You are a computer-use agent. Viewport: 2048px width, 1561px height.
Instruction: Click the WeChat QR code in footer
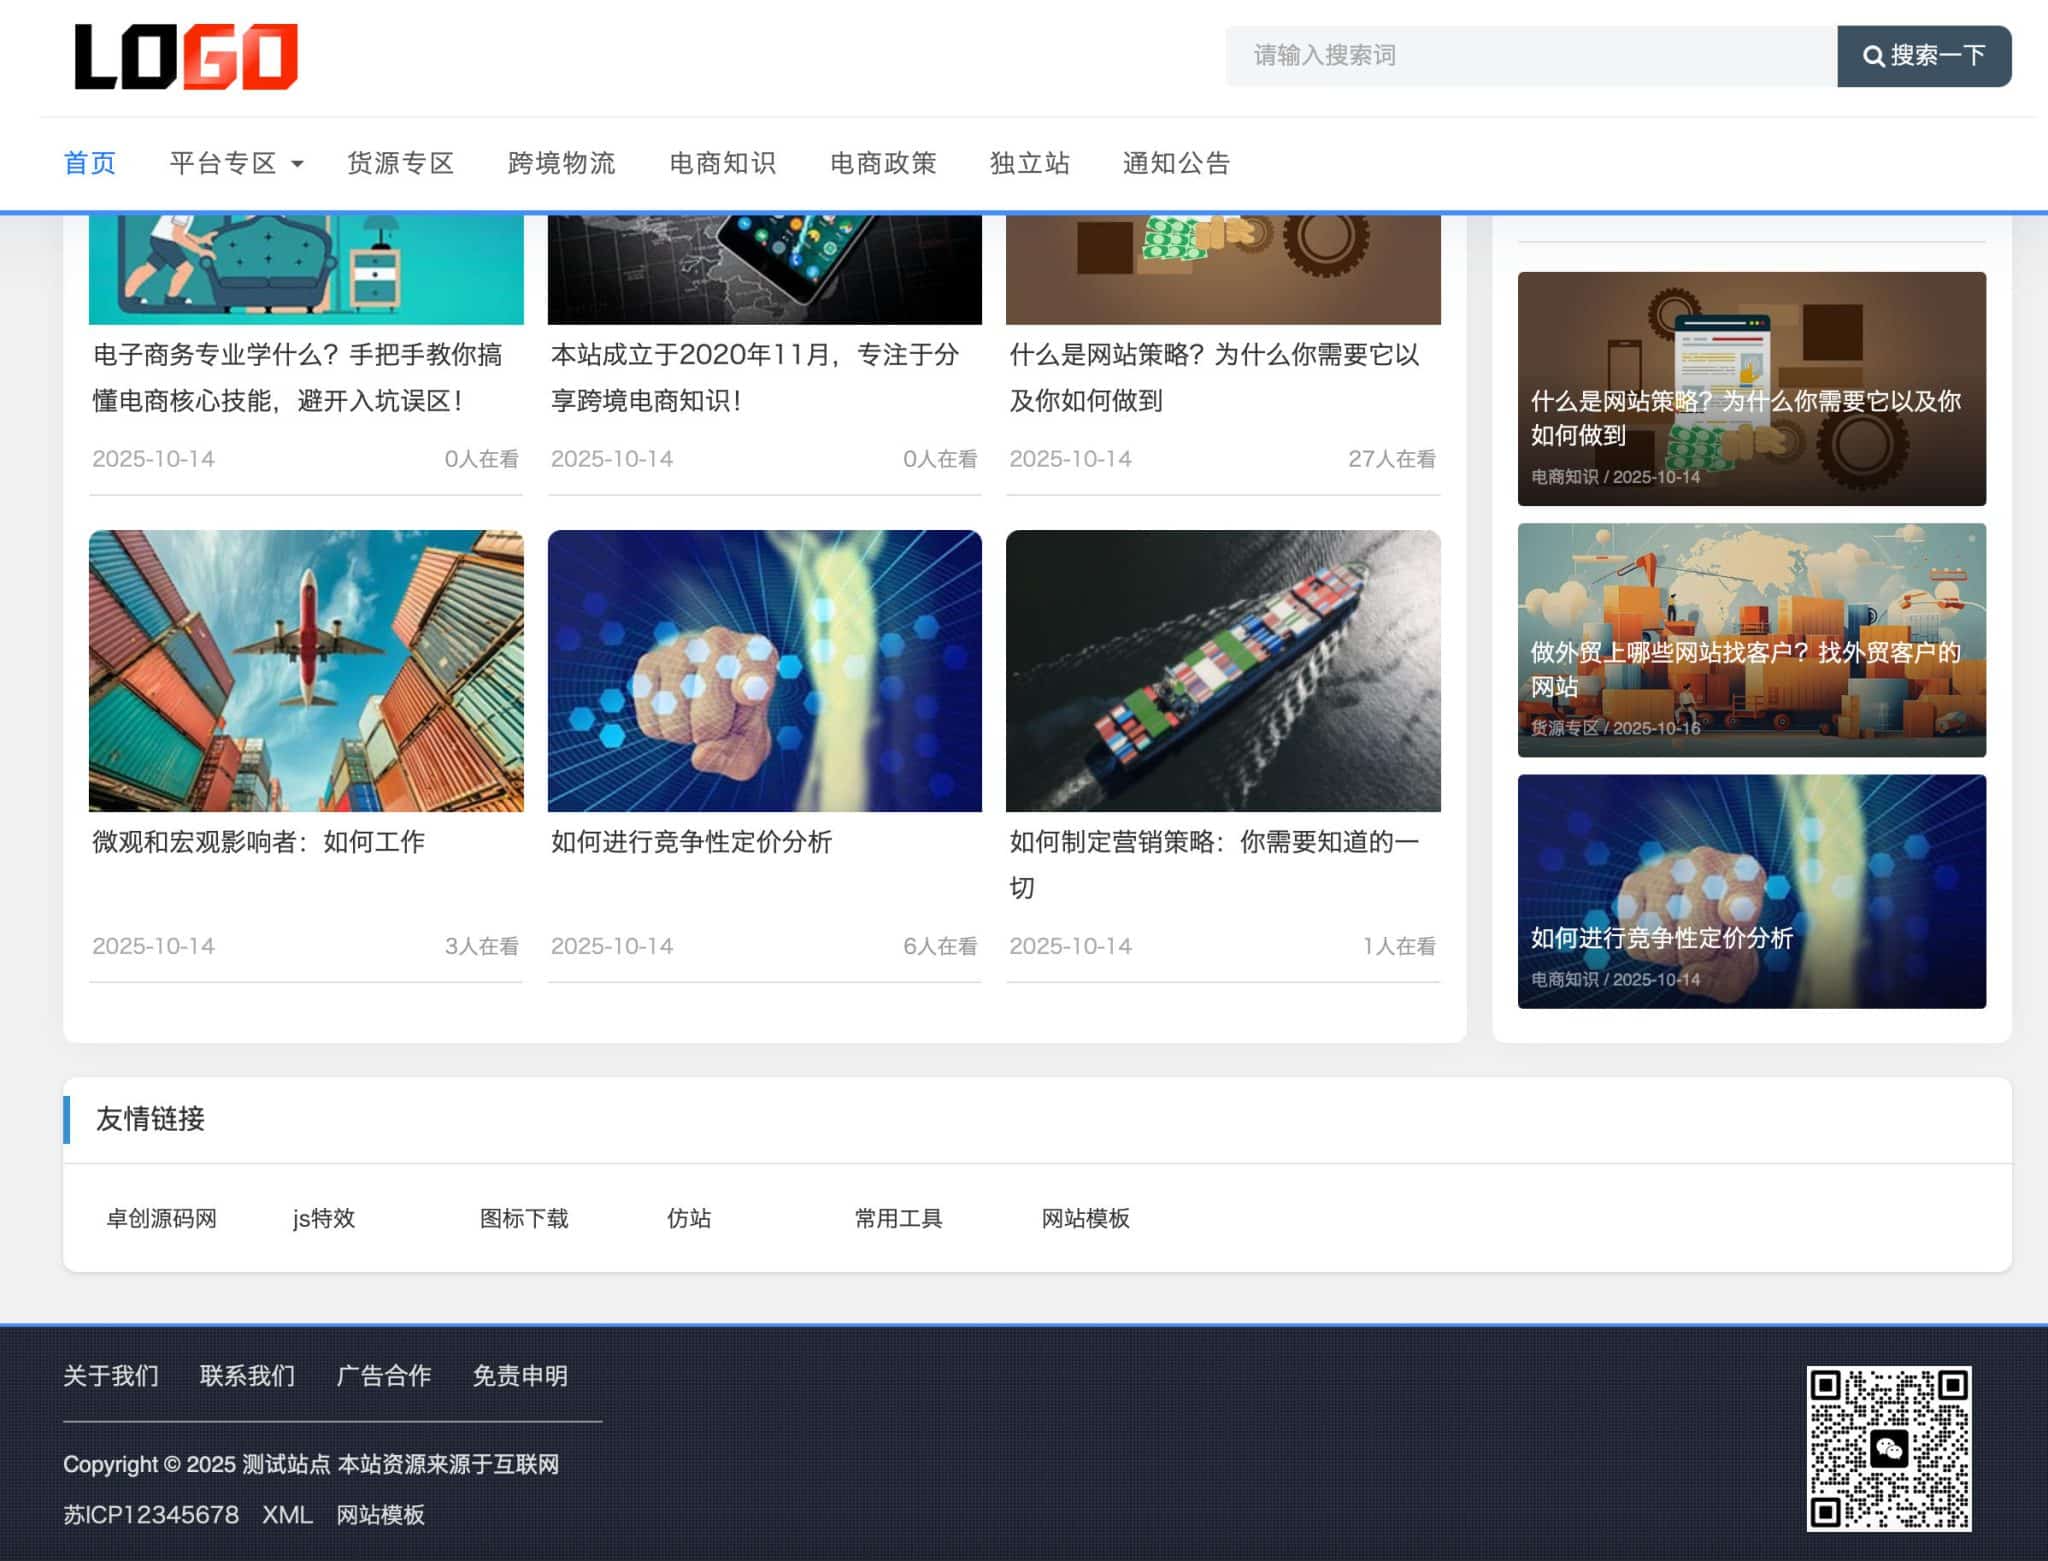click(x=1888, y=1448)
